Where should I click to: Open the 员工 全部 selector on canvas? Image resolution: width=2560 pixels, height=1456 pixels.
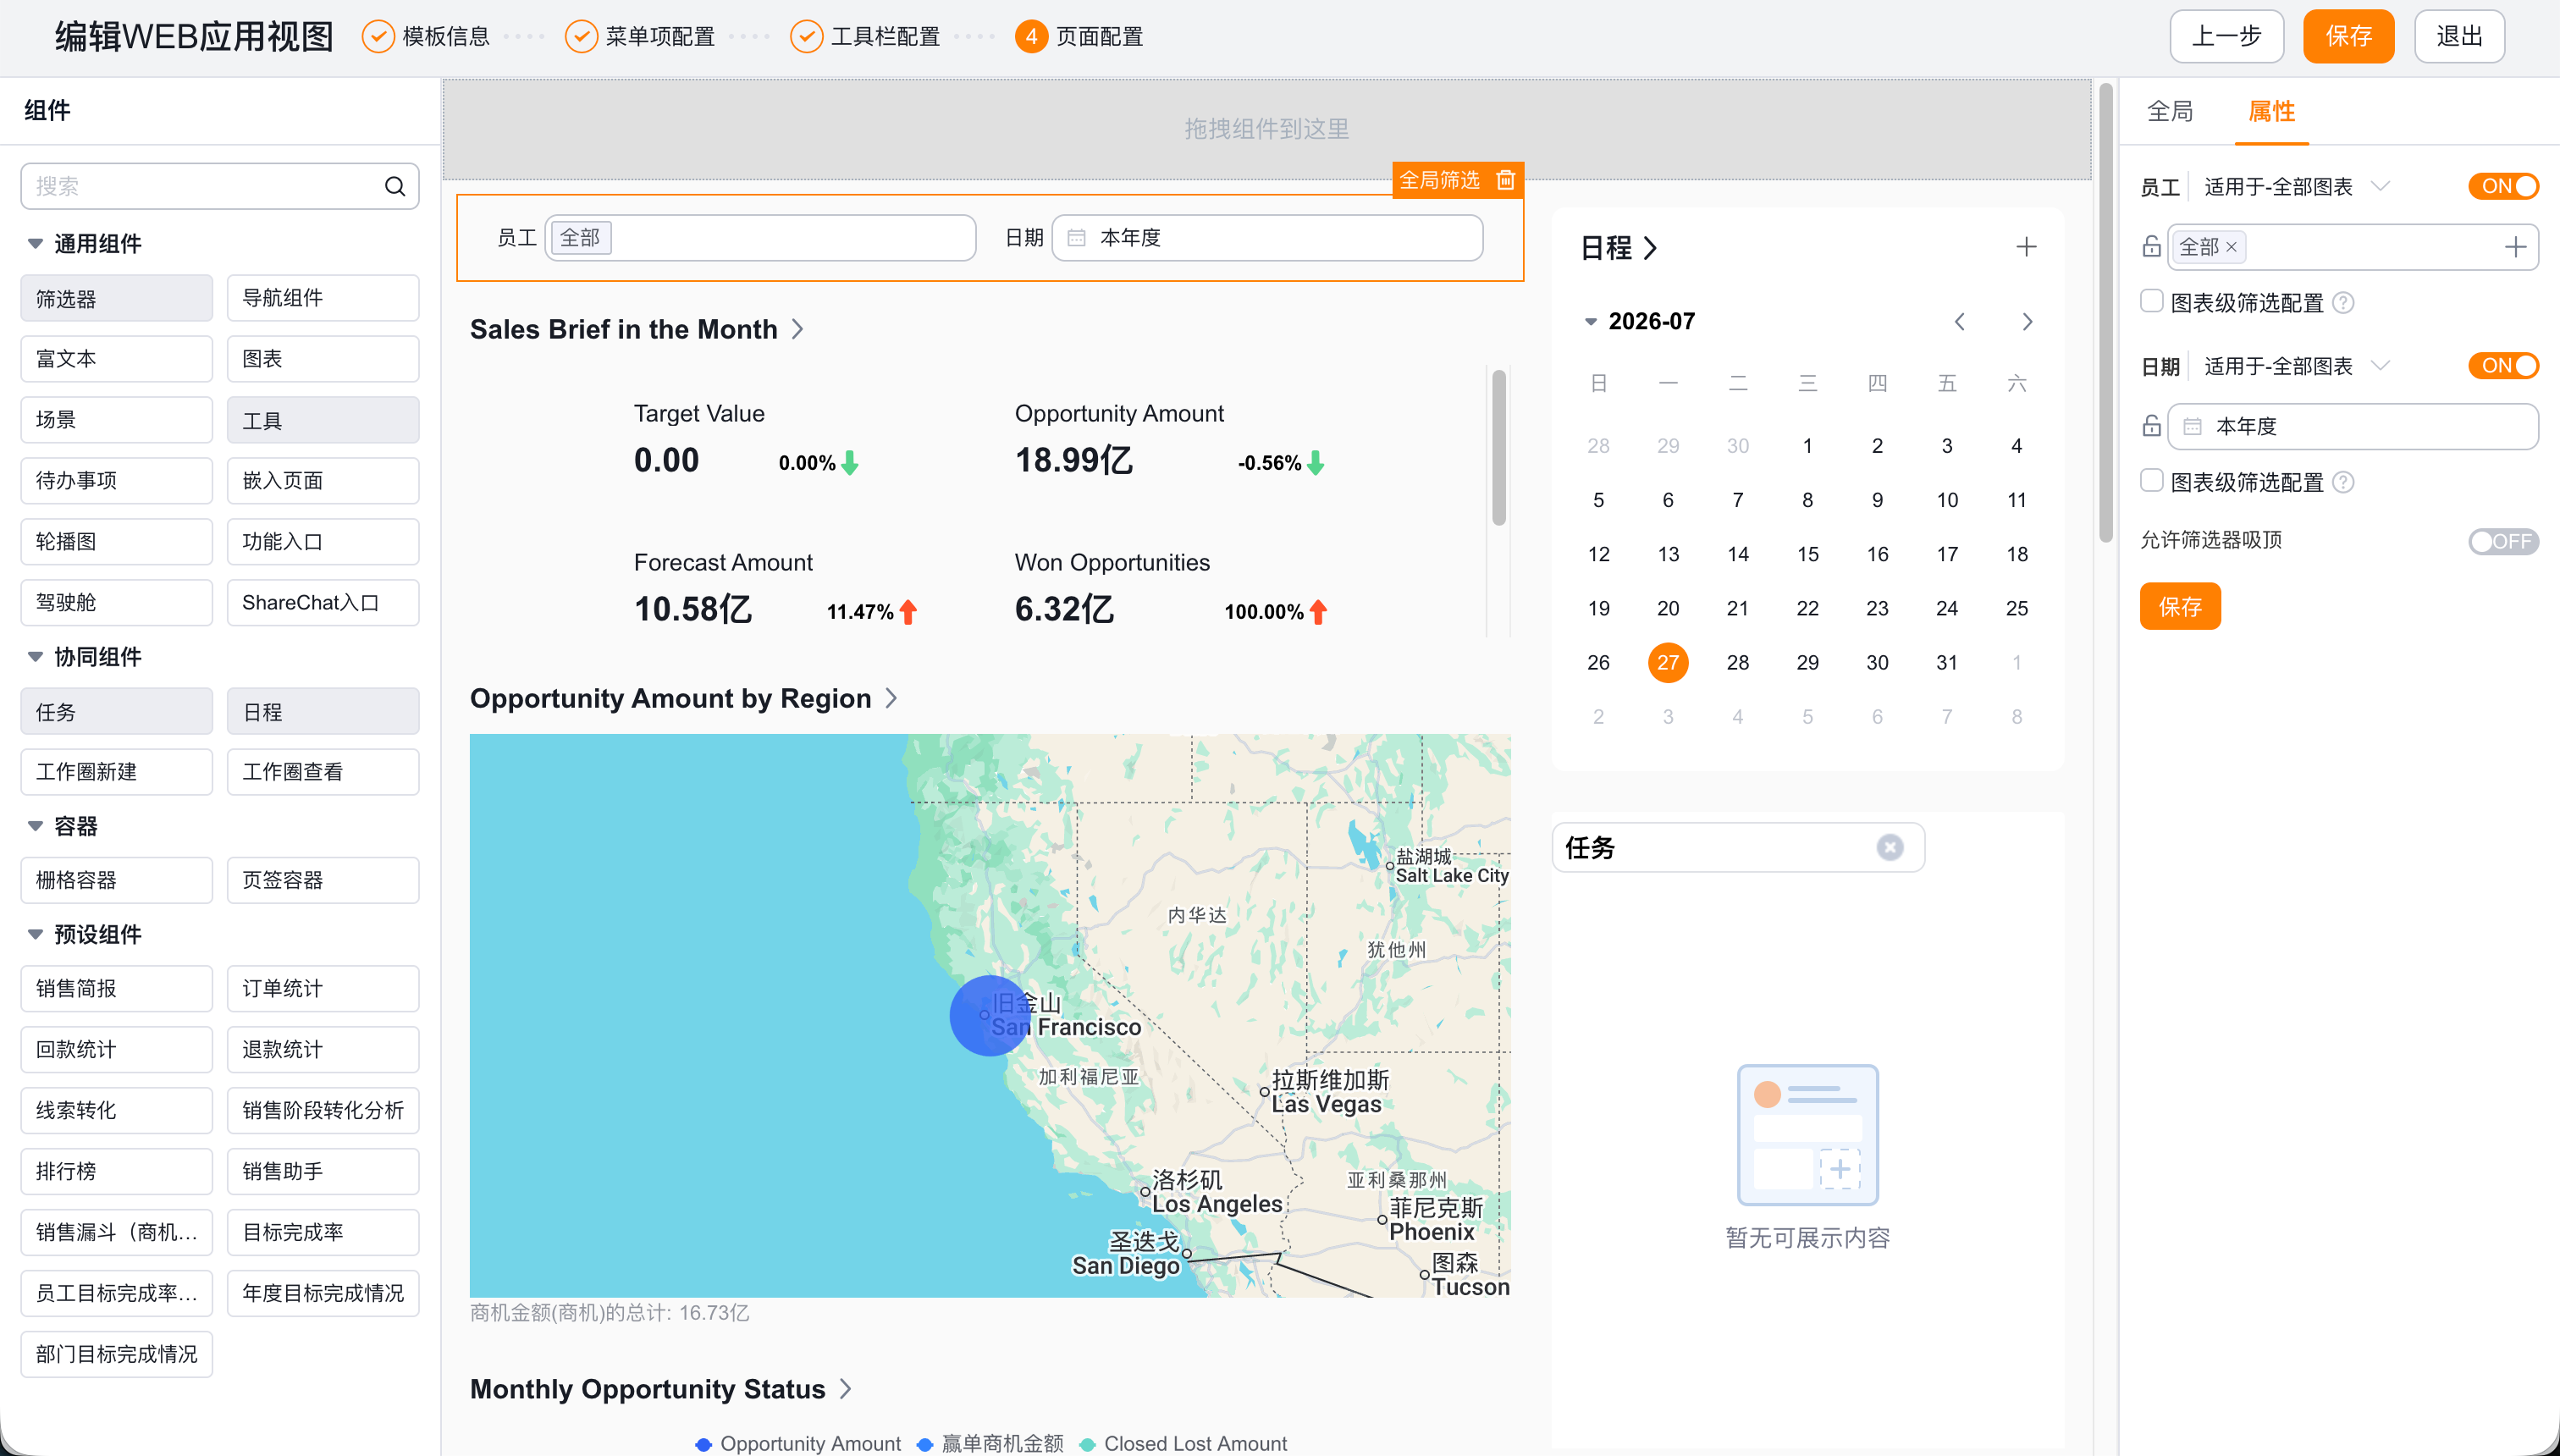click(760, 238)
